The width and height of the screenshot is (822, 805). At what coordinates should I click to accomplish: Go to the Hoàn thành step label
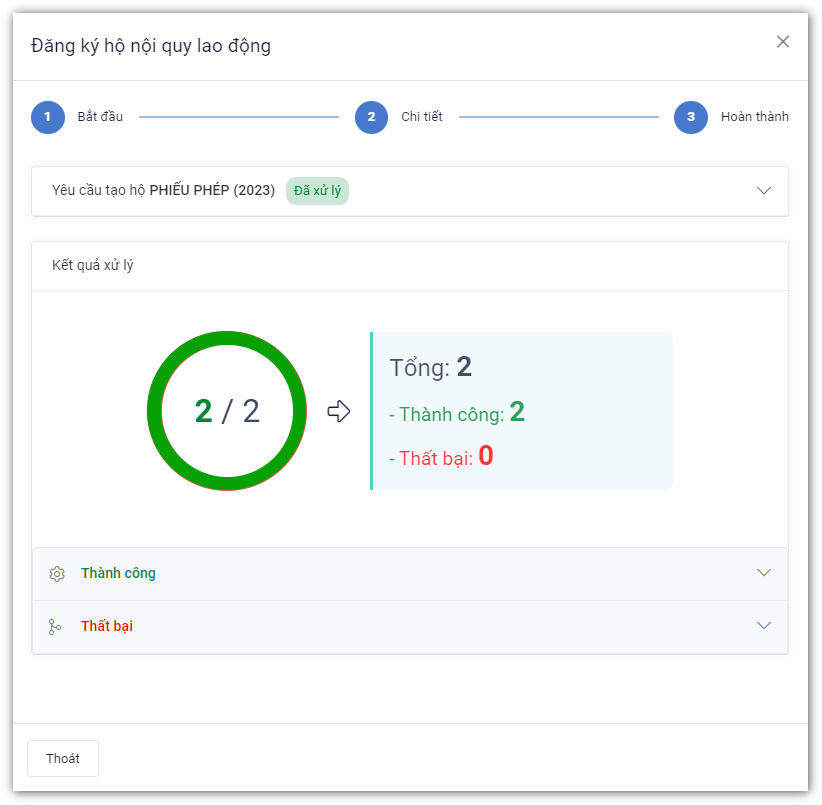pos(754,117)
